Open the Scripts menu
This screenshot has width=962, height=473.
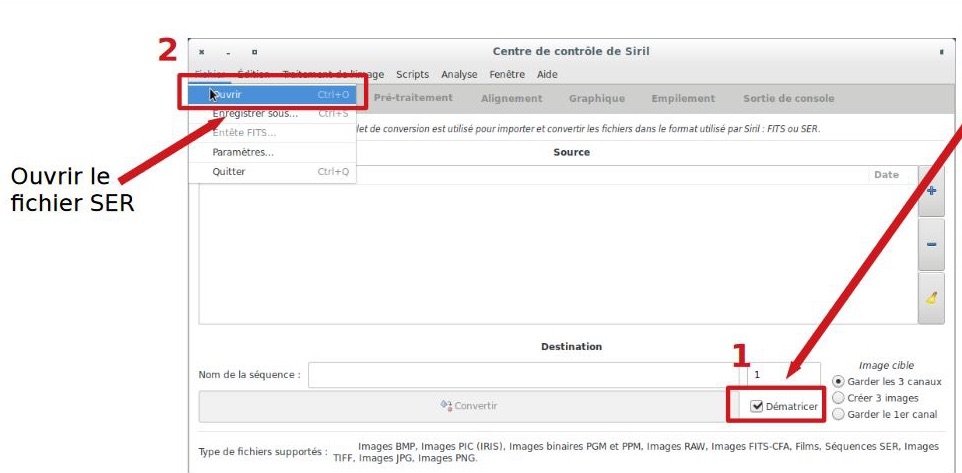[x=412, y=74]
